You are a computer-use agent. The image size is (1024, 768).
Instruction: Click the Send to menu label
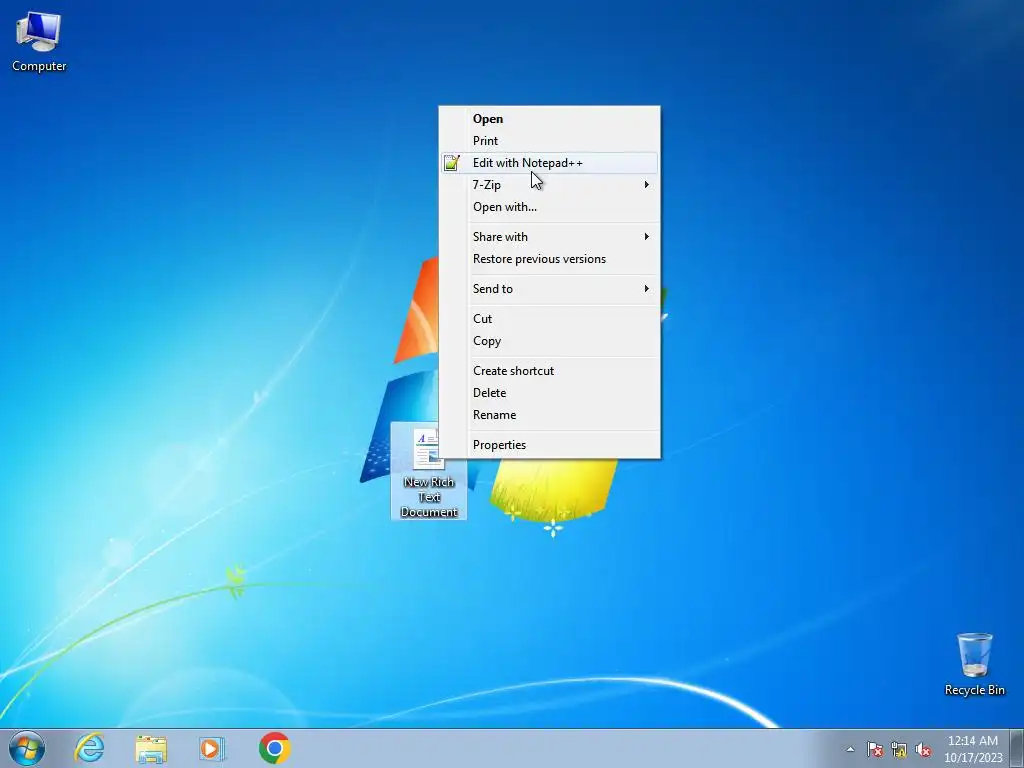(492, 289)
